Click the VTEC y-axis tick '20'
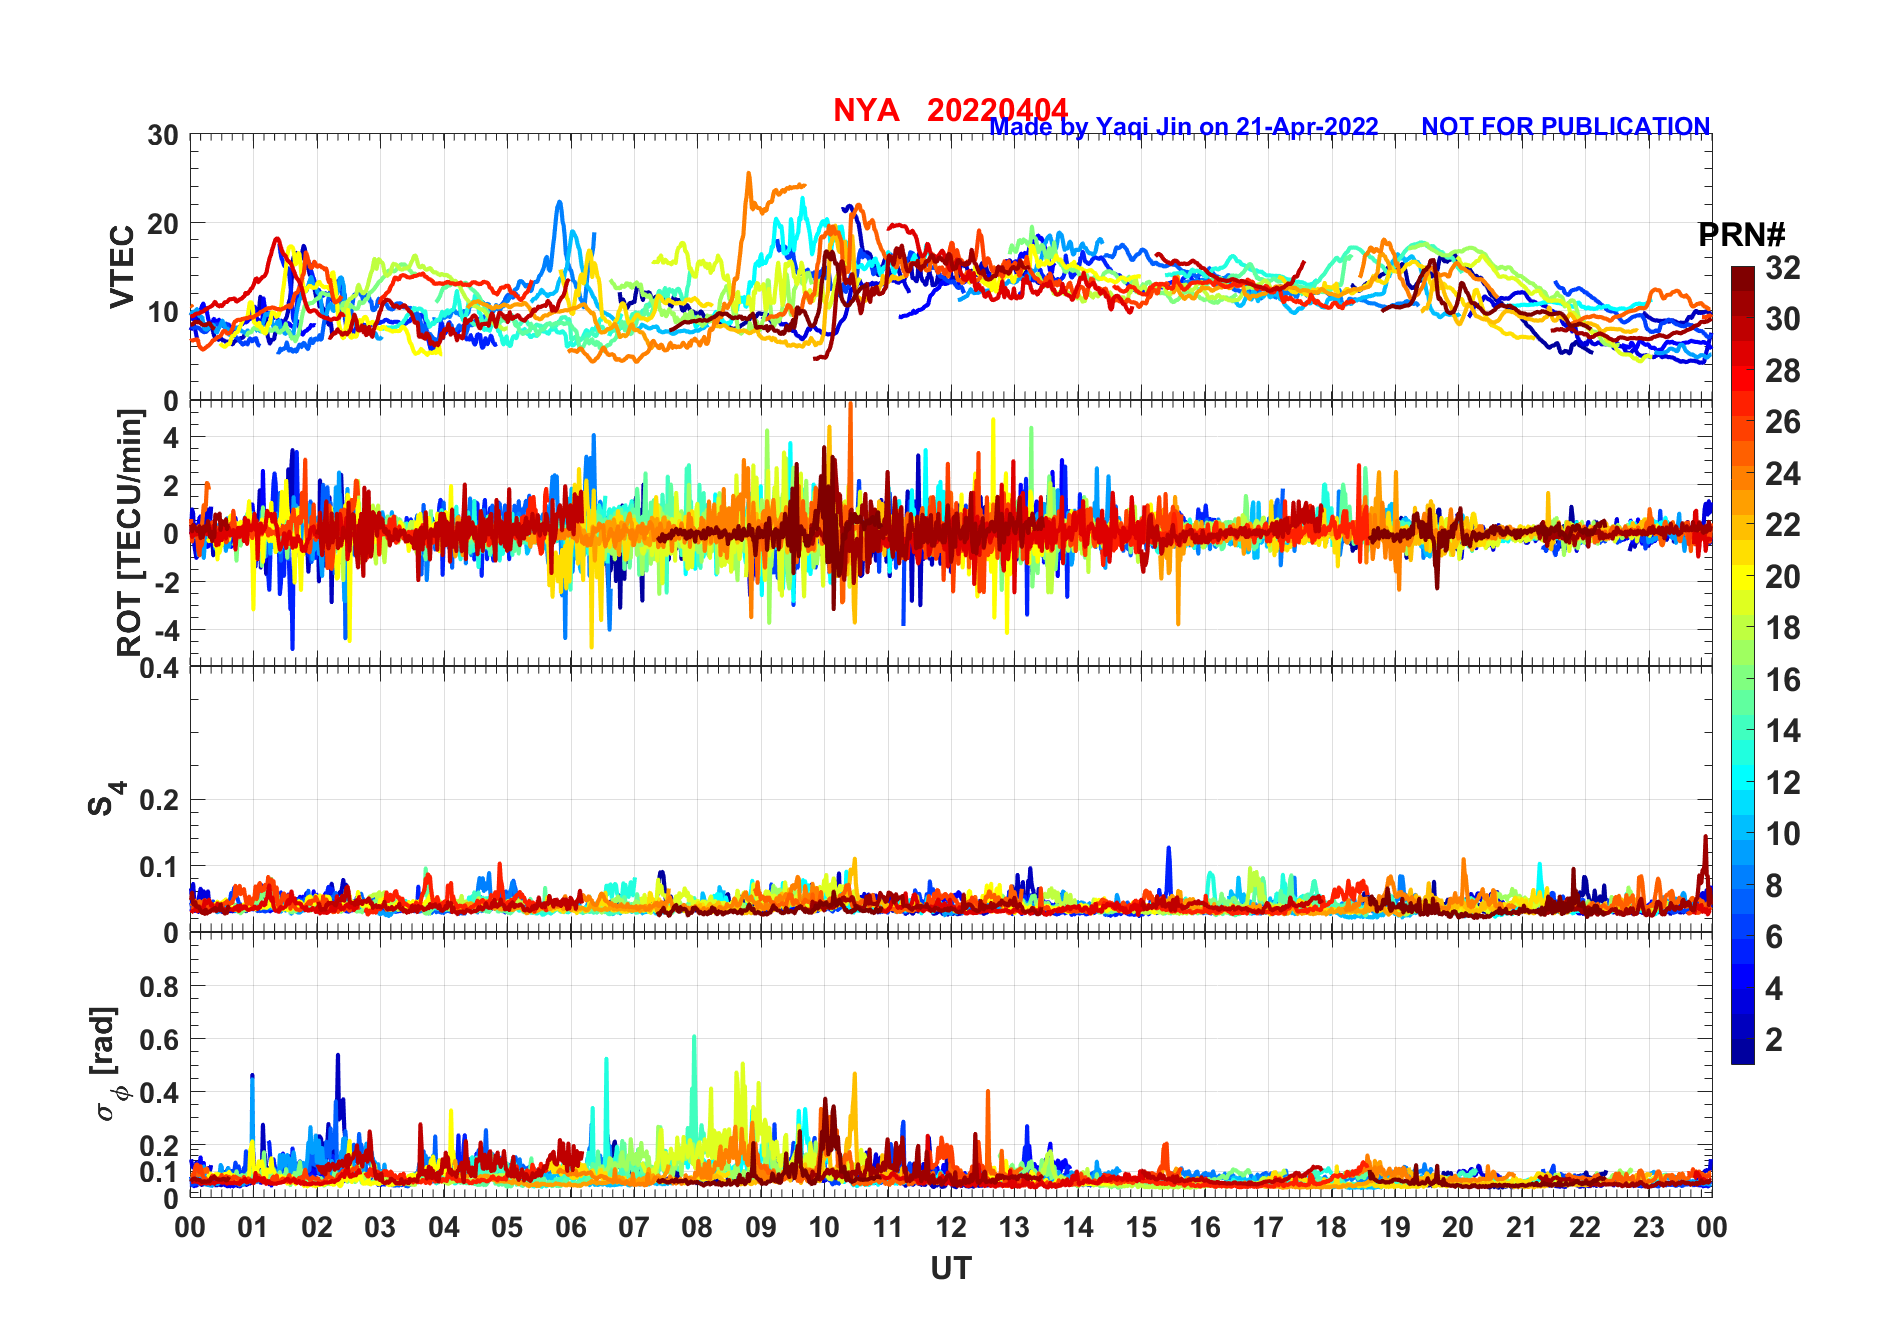 pos(163,224)
